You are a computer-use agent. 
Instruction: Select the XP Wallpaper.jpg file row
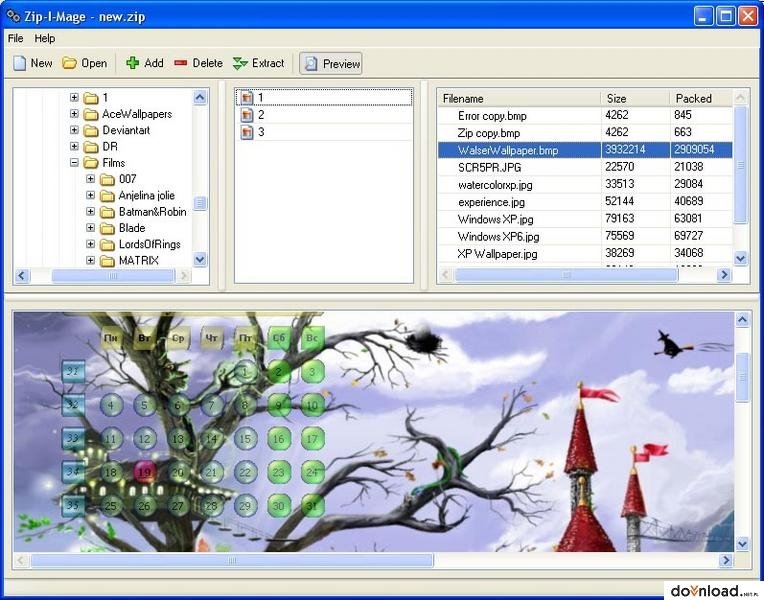tap(585, 253)
